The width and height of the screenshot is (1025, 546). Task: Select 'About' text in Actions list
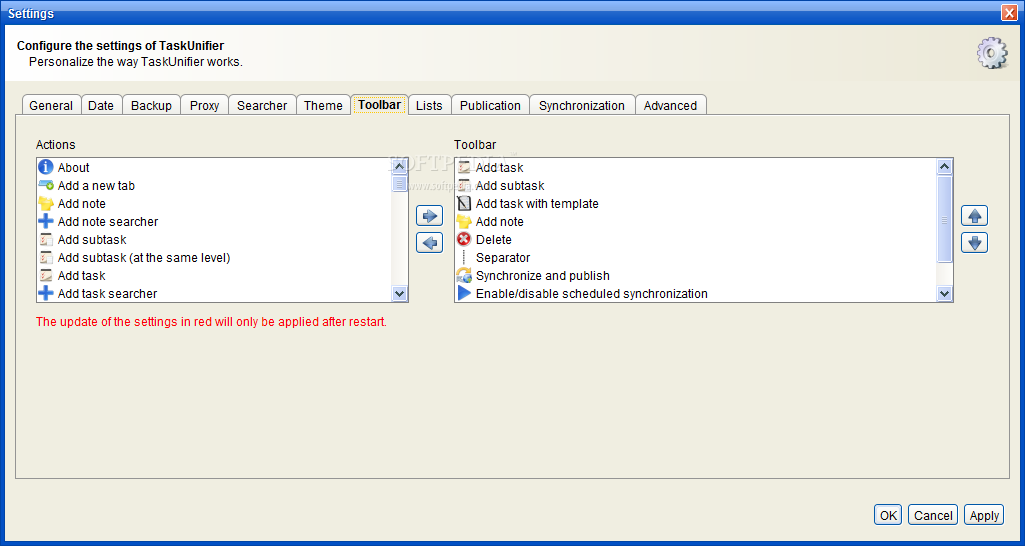click(x=73, y=167)
